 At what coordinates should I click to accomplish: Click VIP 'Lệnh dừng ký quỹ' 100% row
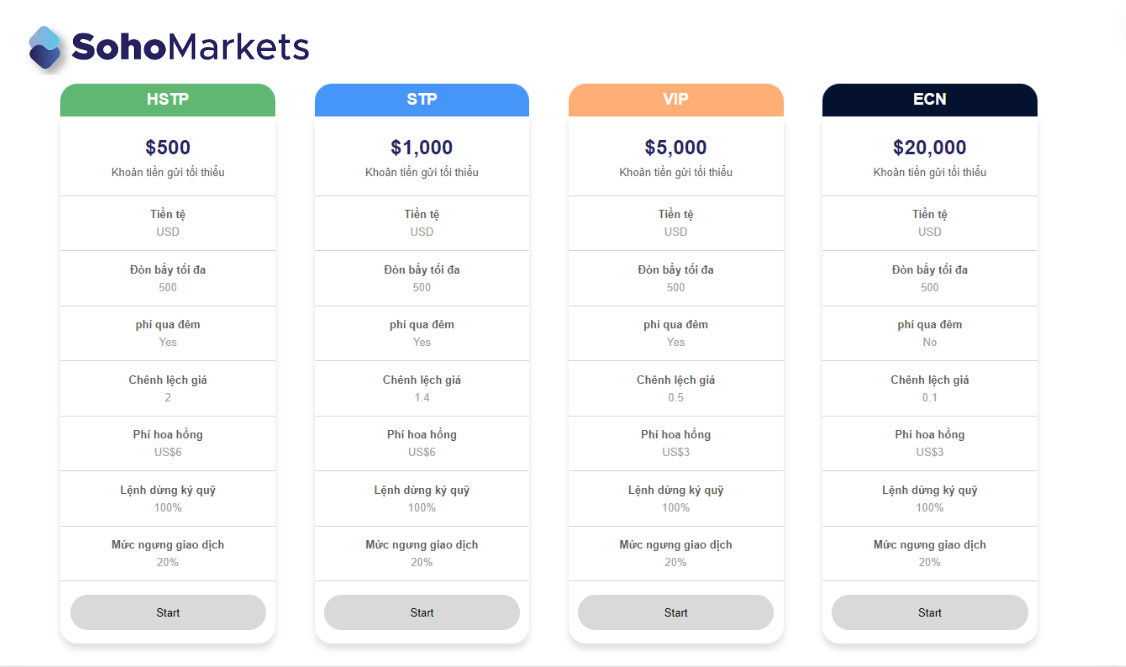coord(676,498)
